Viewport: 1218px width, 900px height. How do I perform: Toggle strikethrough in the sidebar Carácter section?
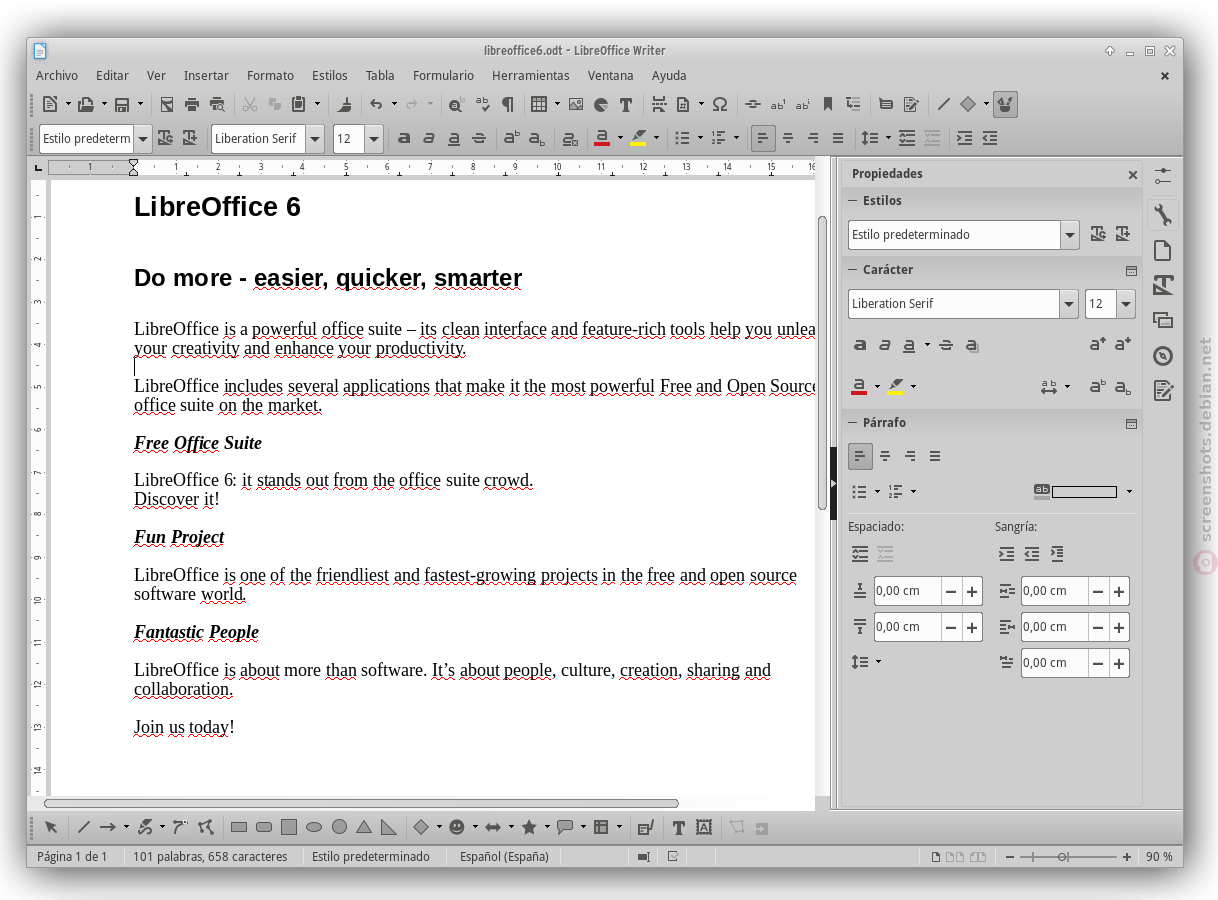click(x=946, y=345)
